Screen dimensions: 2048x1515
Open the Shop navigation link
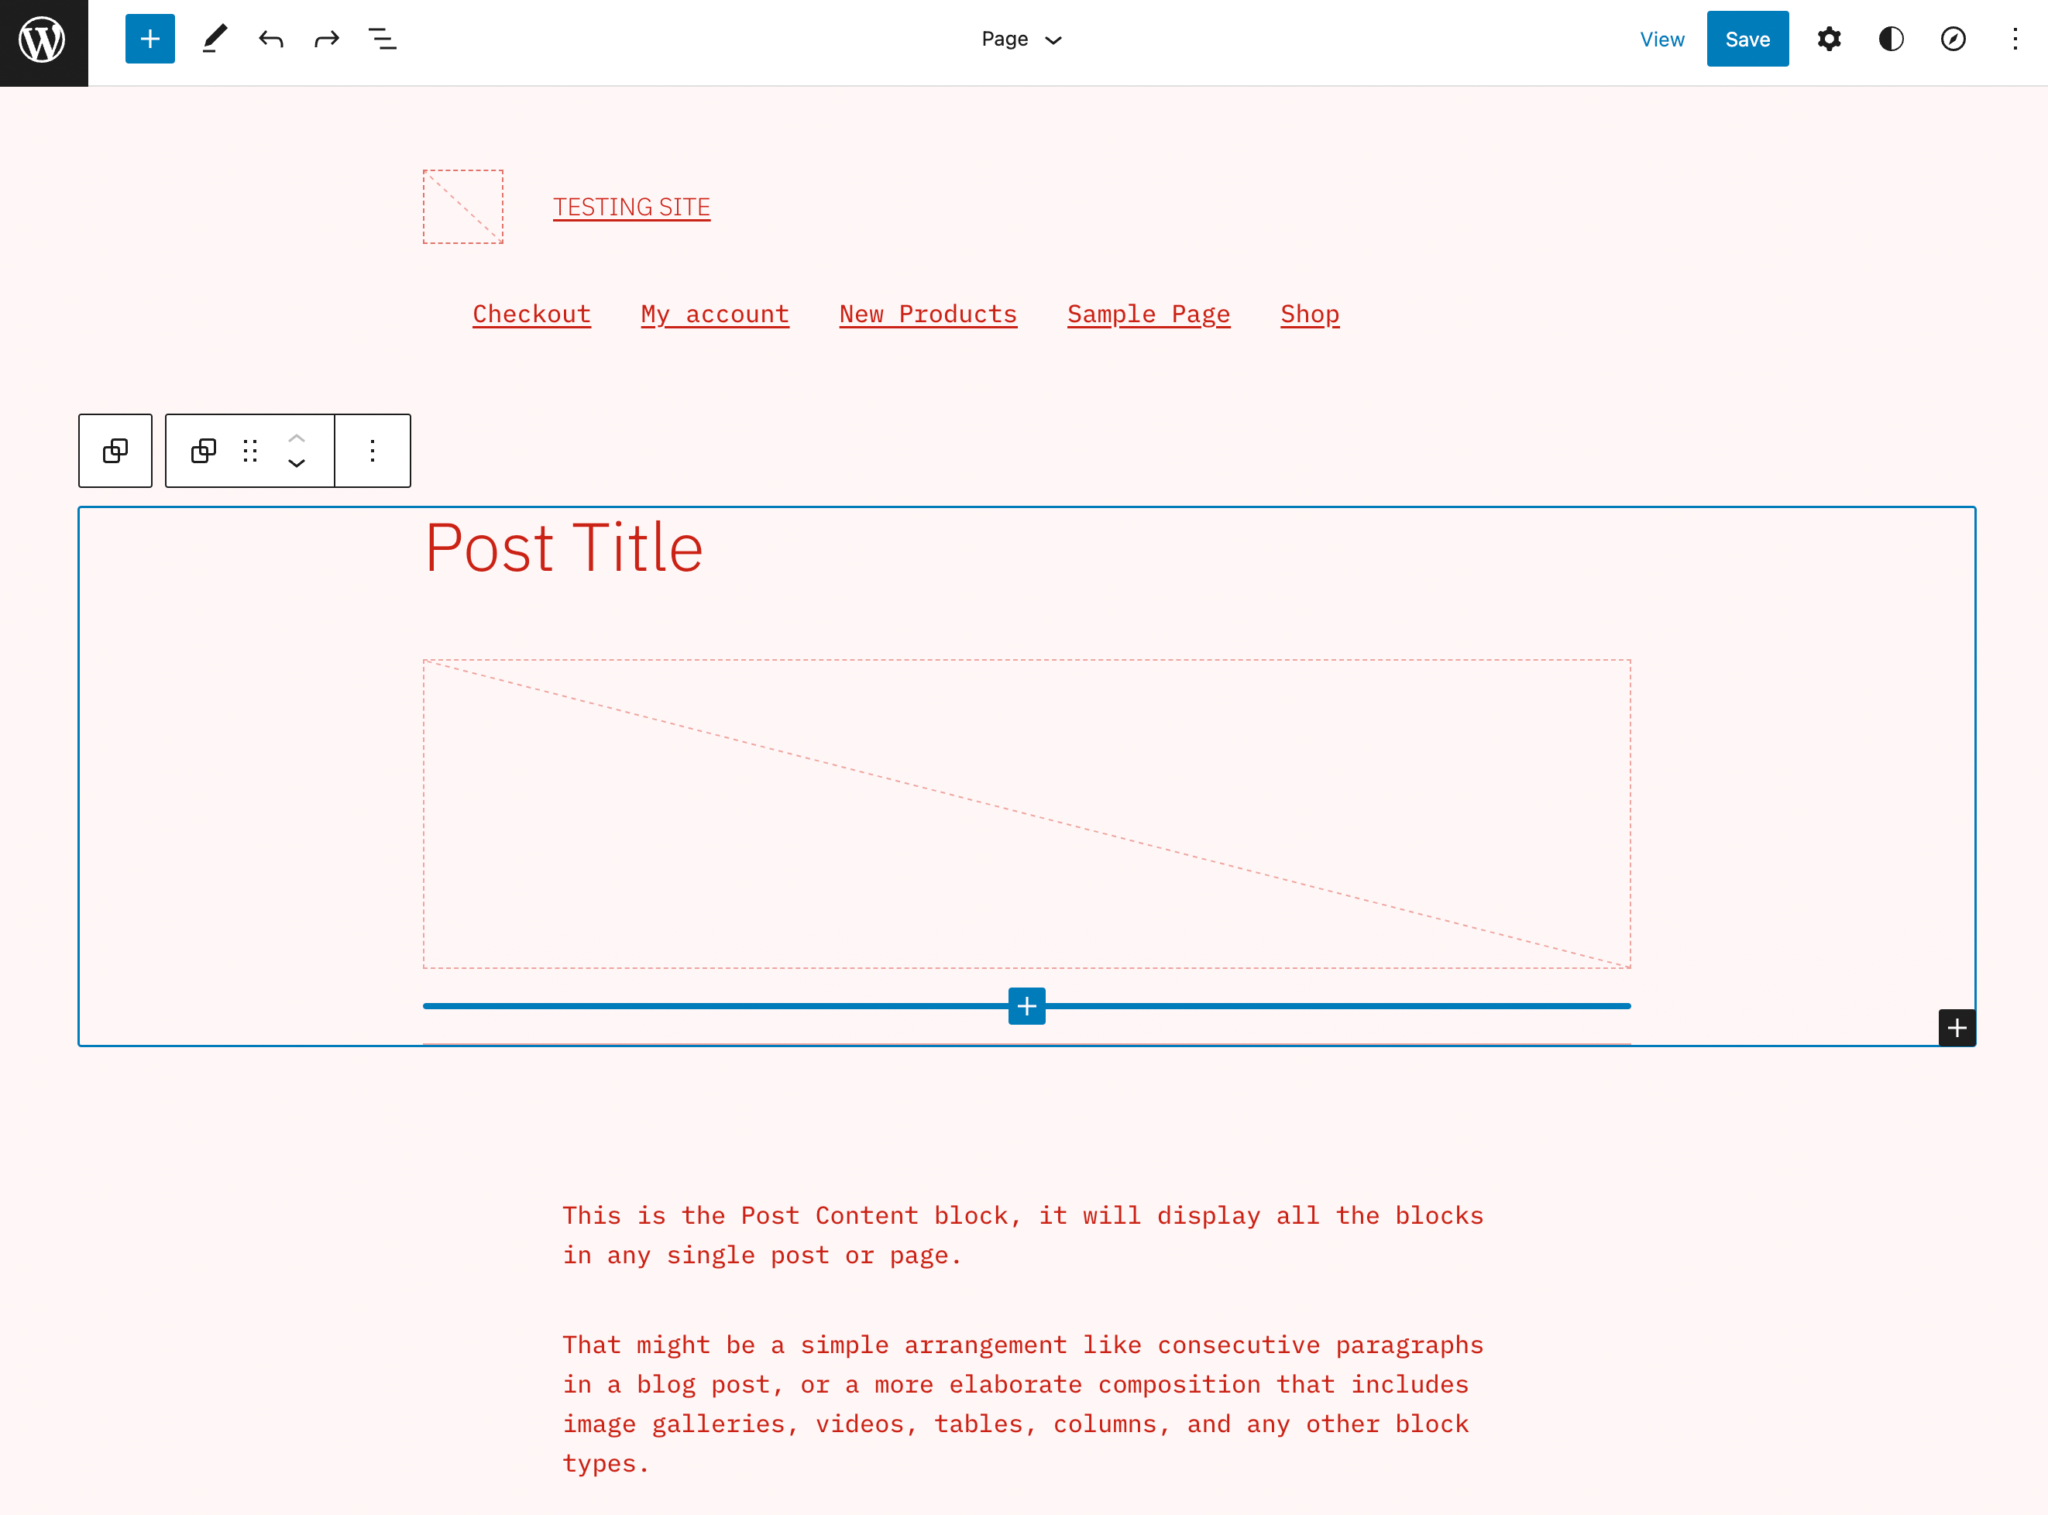point(1310,314)
